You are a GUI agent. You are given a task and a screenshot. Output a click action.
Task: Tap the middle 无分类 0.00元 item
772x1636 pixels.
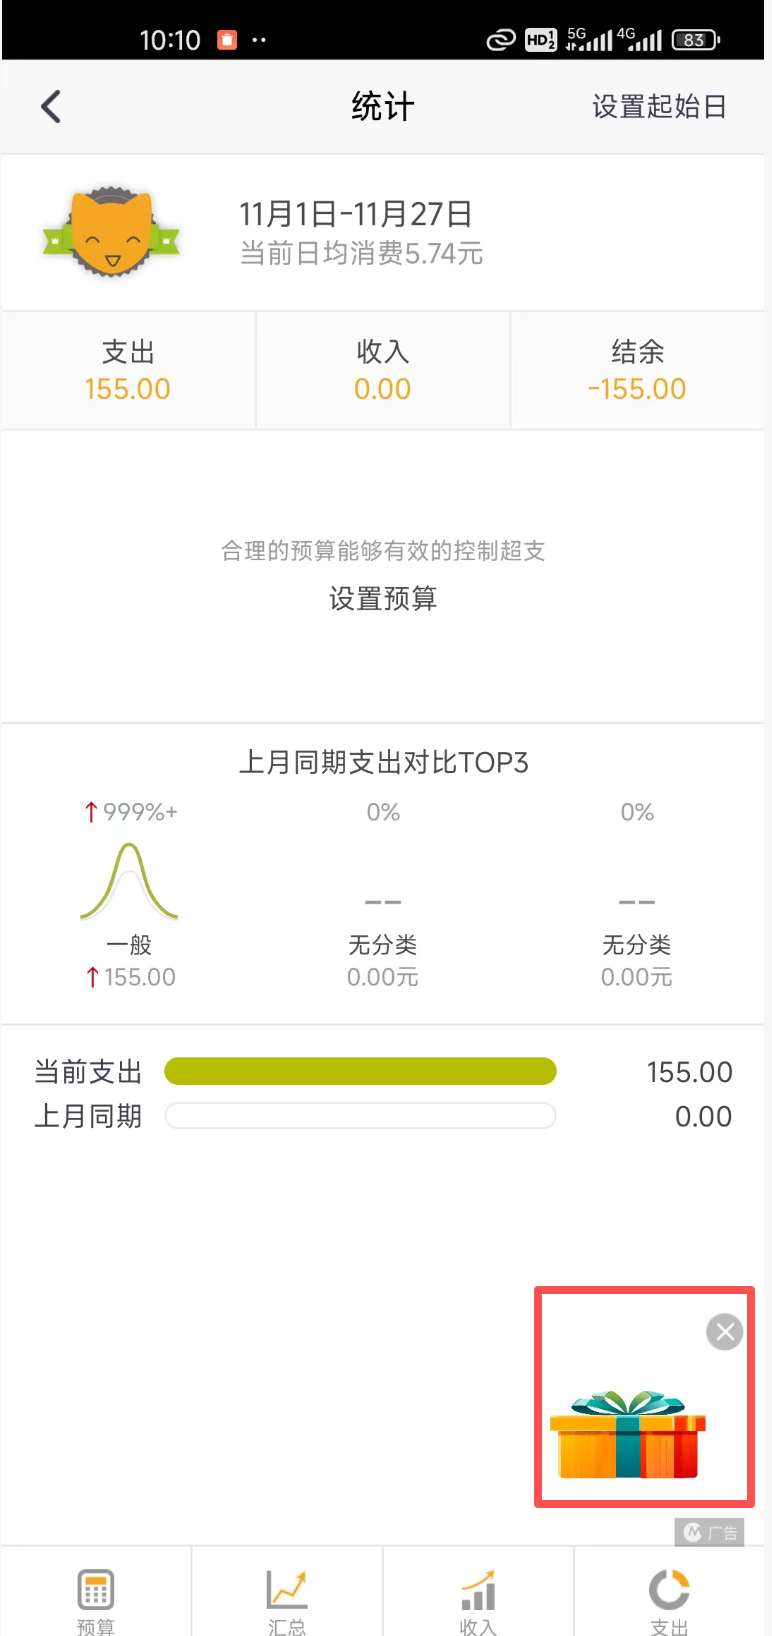(x=383, y=959)
